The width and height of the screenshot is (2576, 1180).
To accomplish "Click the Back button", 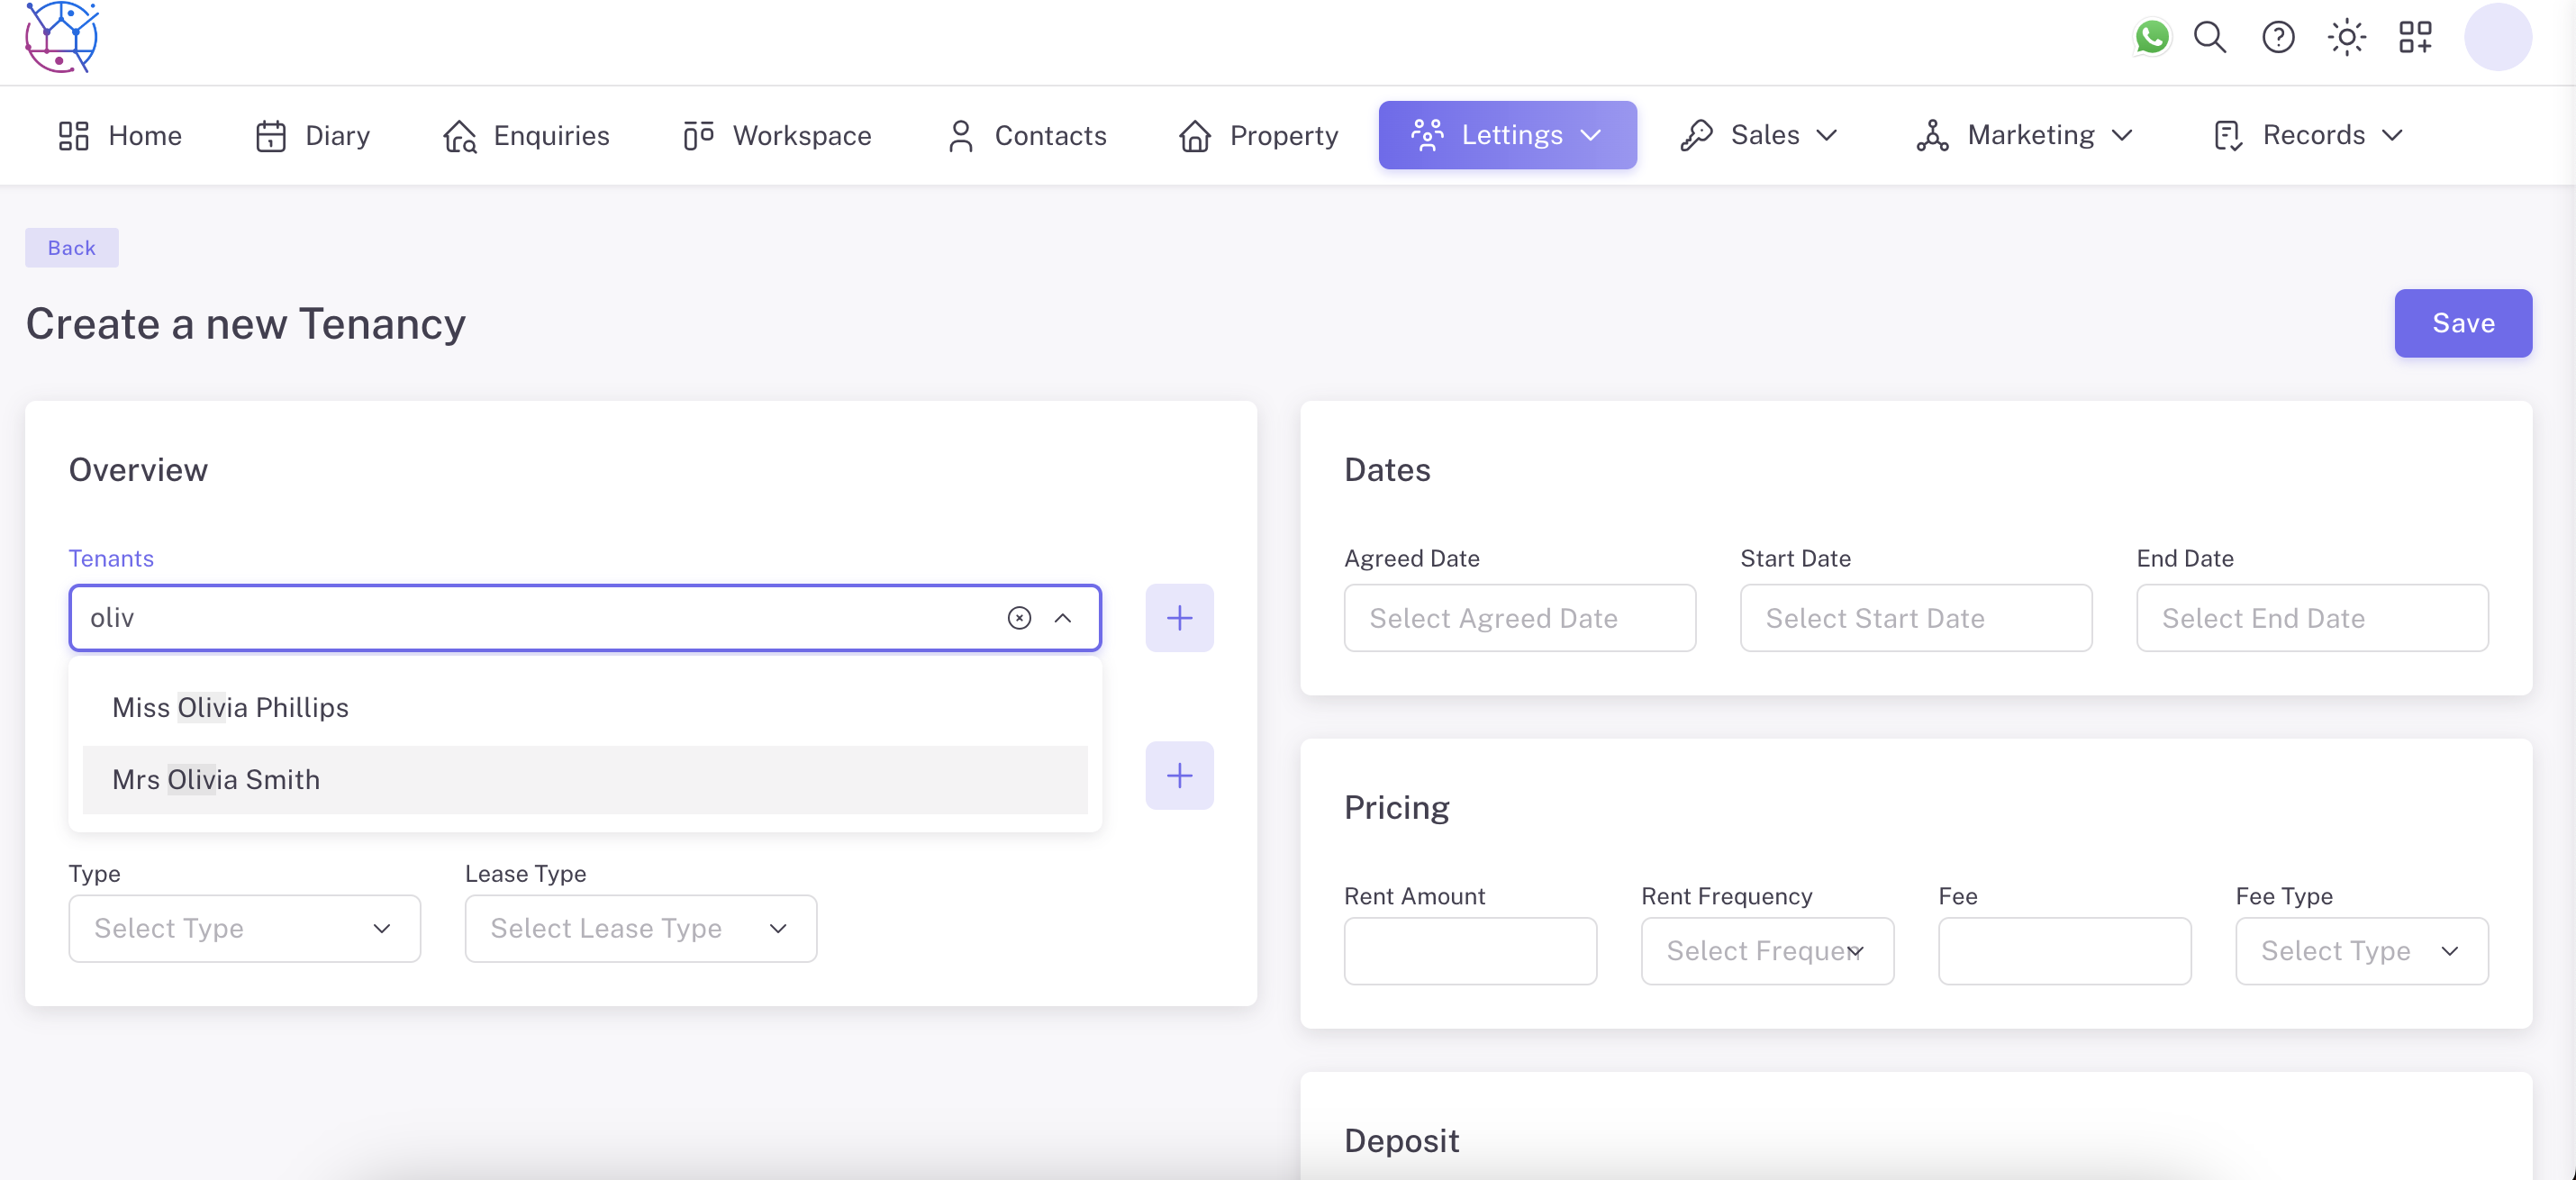I will point(71,248).
